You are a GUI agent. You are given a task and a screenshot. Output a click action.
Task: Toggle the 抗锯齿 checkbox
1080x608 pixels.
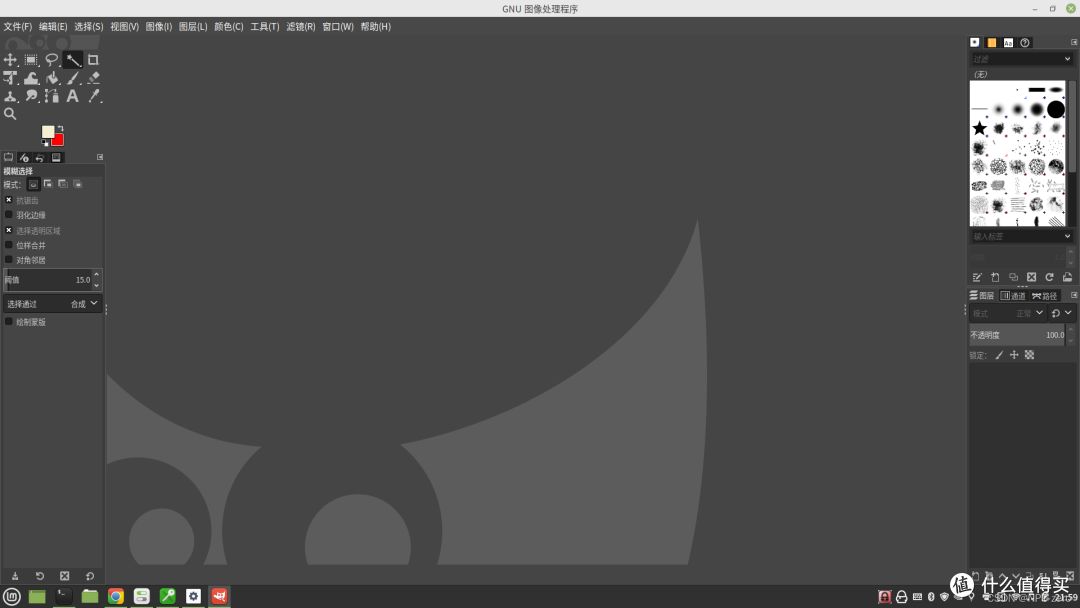[9, 200]
